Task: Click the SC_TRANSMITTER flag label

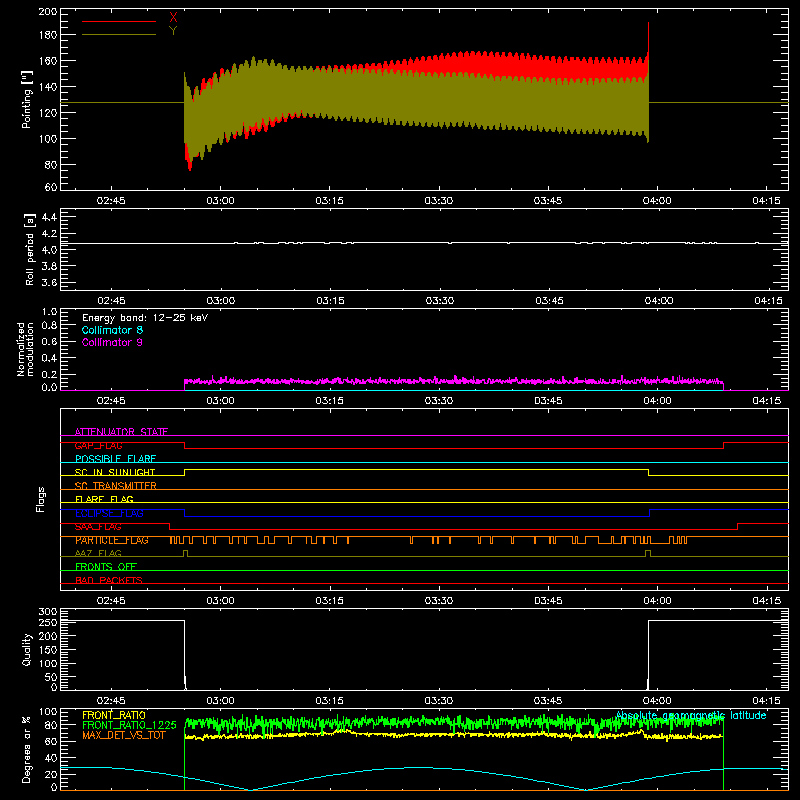Action: click(x=116, y=486)
